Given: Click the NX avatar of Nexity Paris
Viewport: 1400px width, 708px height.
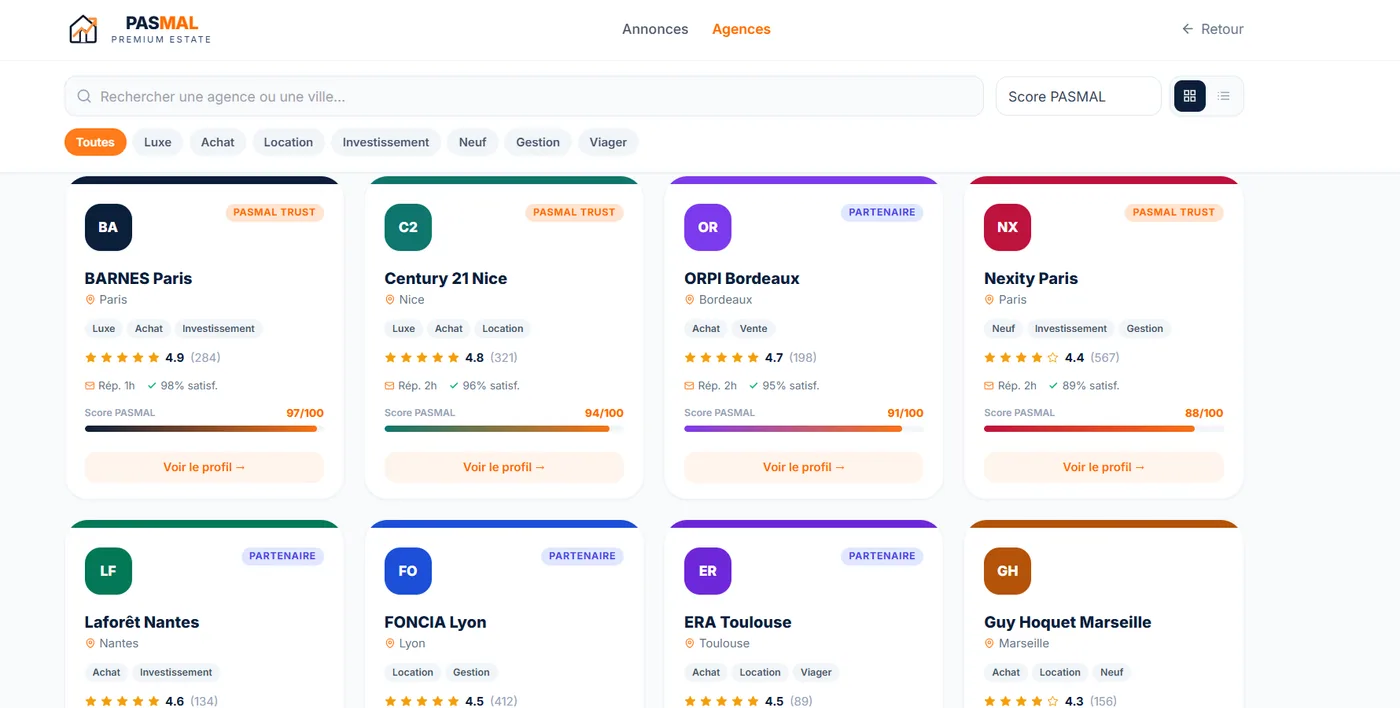Looking at the screenshot, I should click(x=1008, y=227).
